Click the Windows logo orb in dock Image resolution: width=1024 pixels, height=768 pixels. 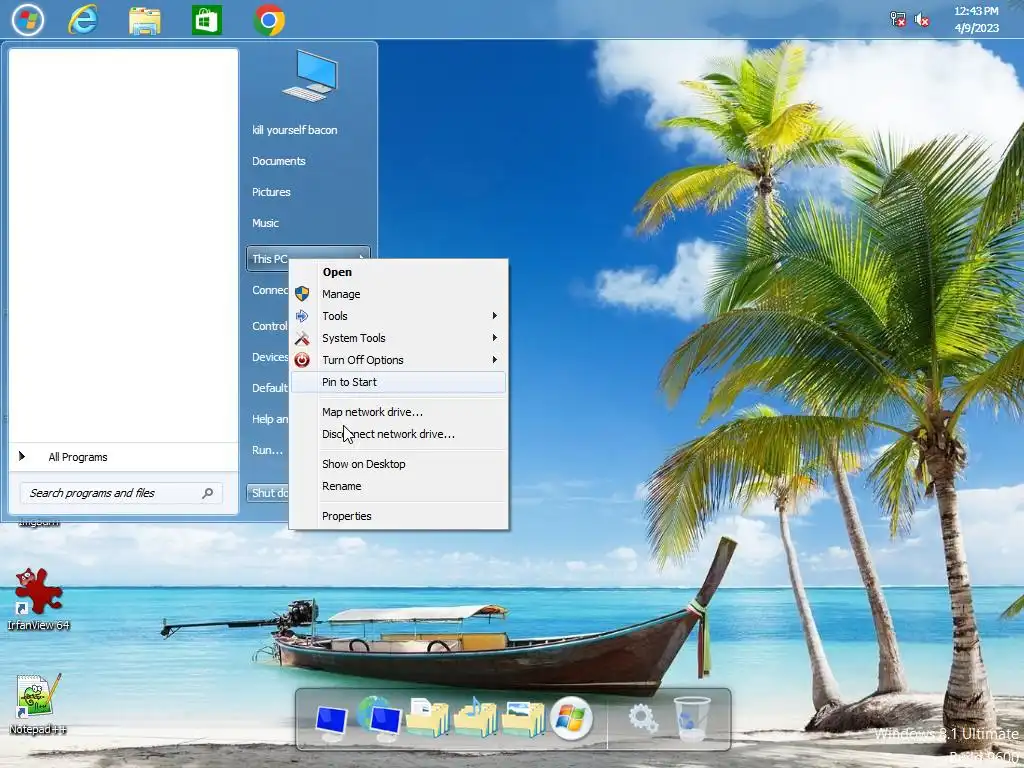click(571, 718)
